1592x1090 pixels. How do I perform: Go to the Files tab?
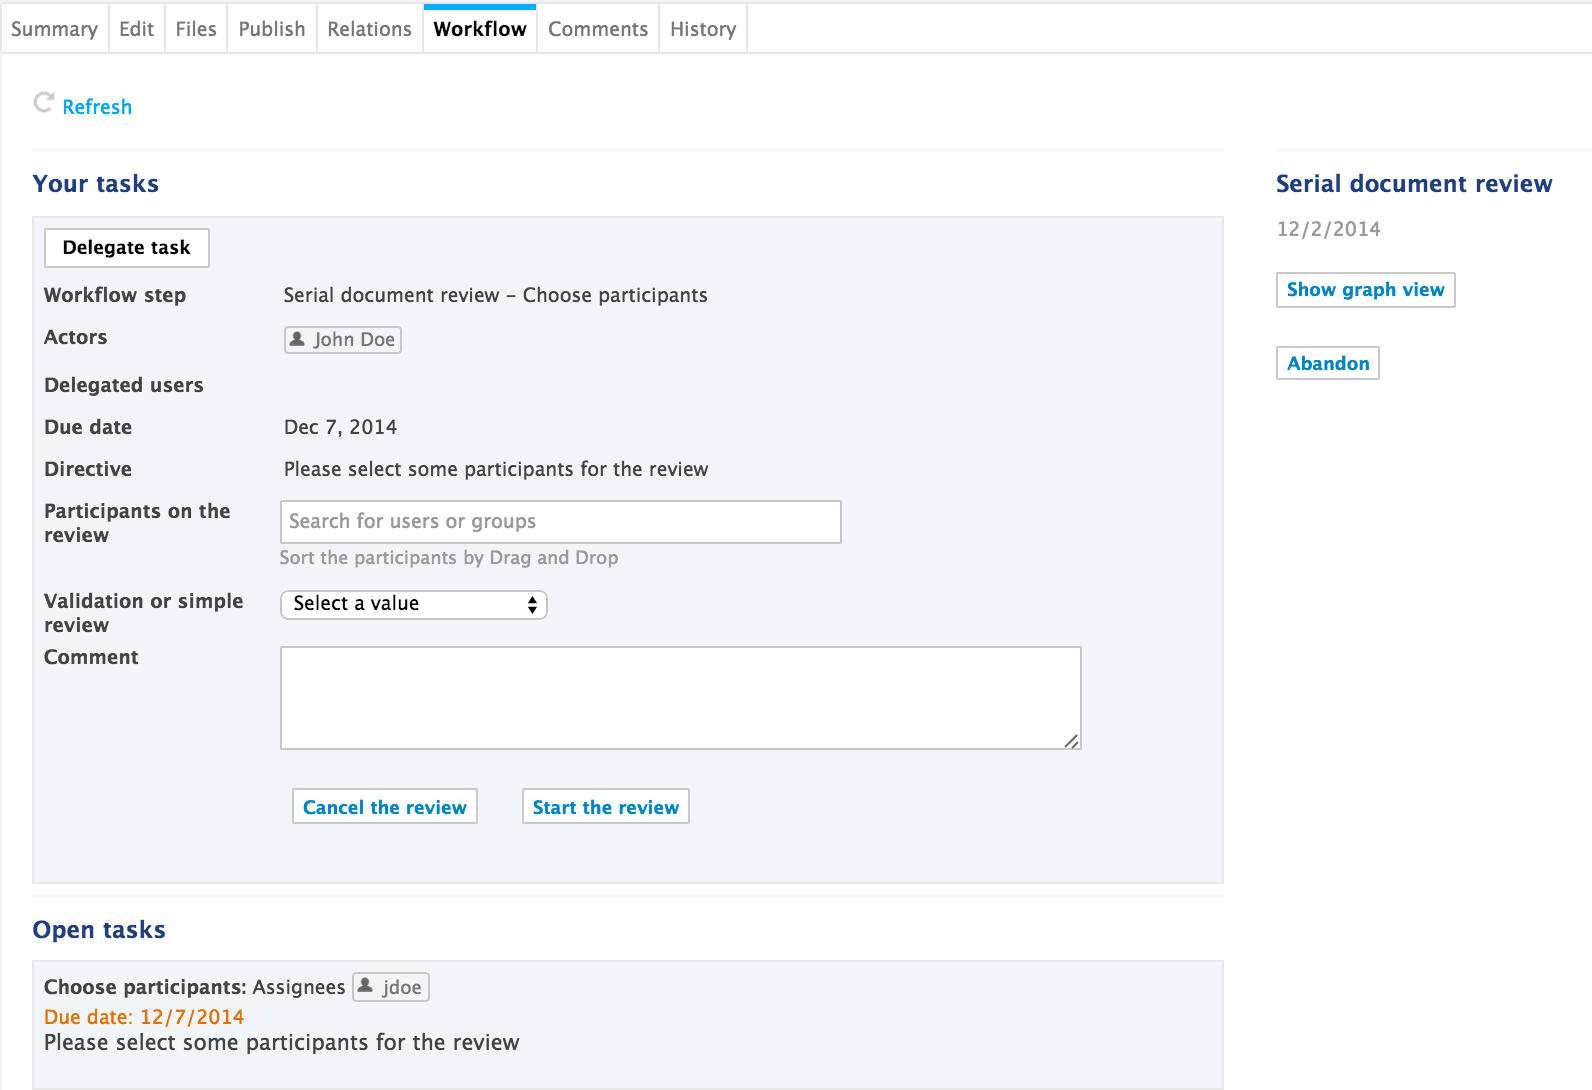(x=196, y=29)
